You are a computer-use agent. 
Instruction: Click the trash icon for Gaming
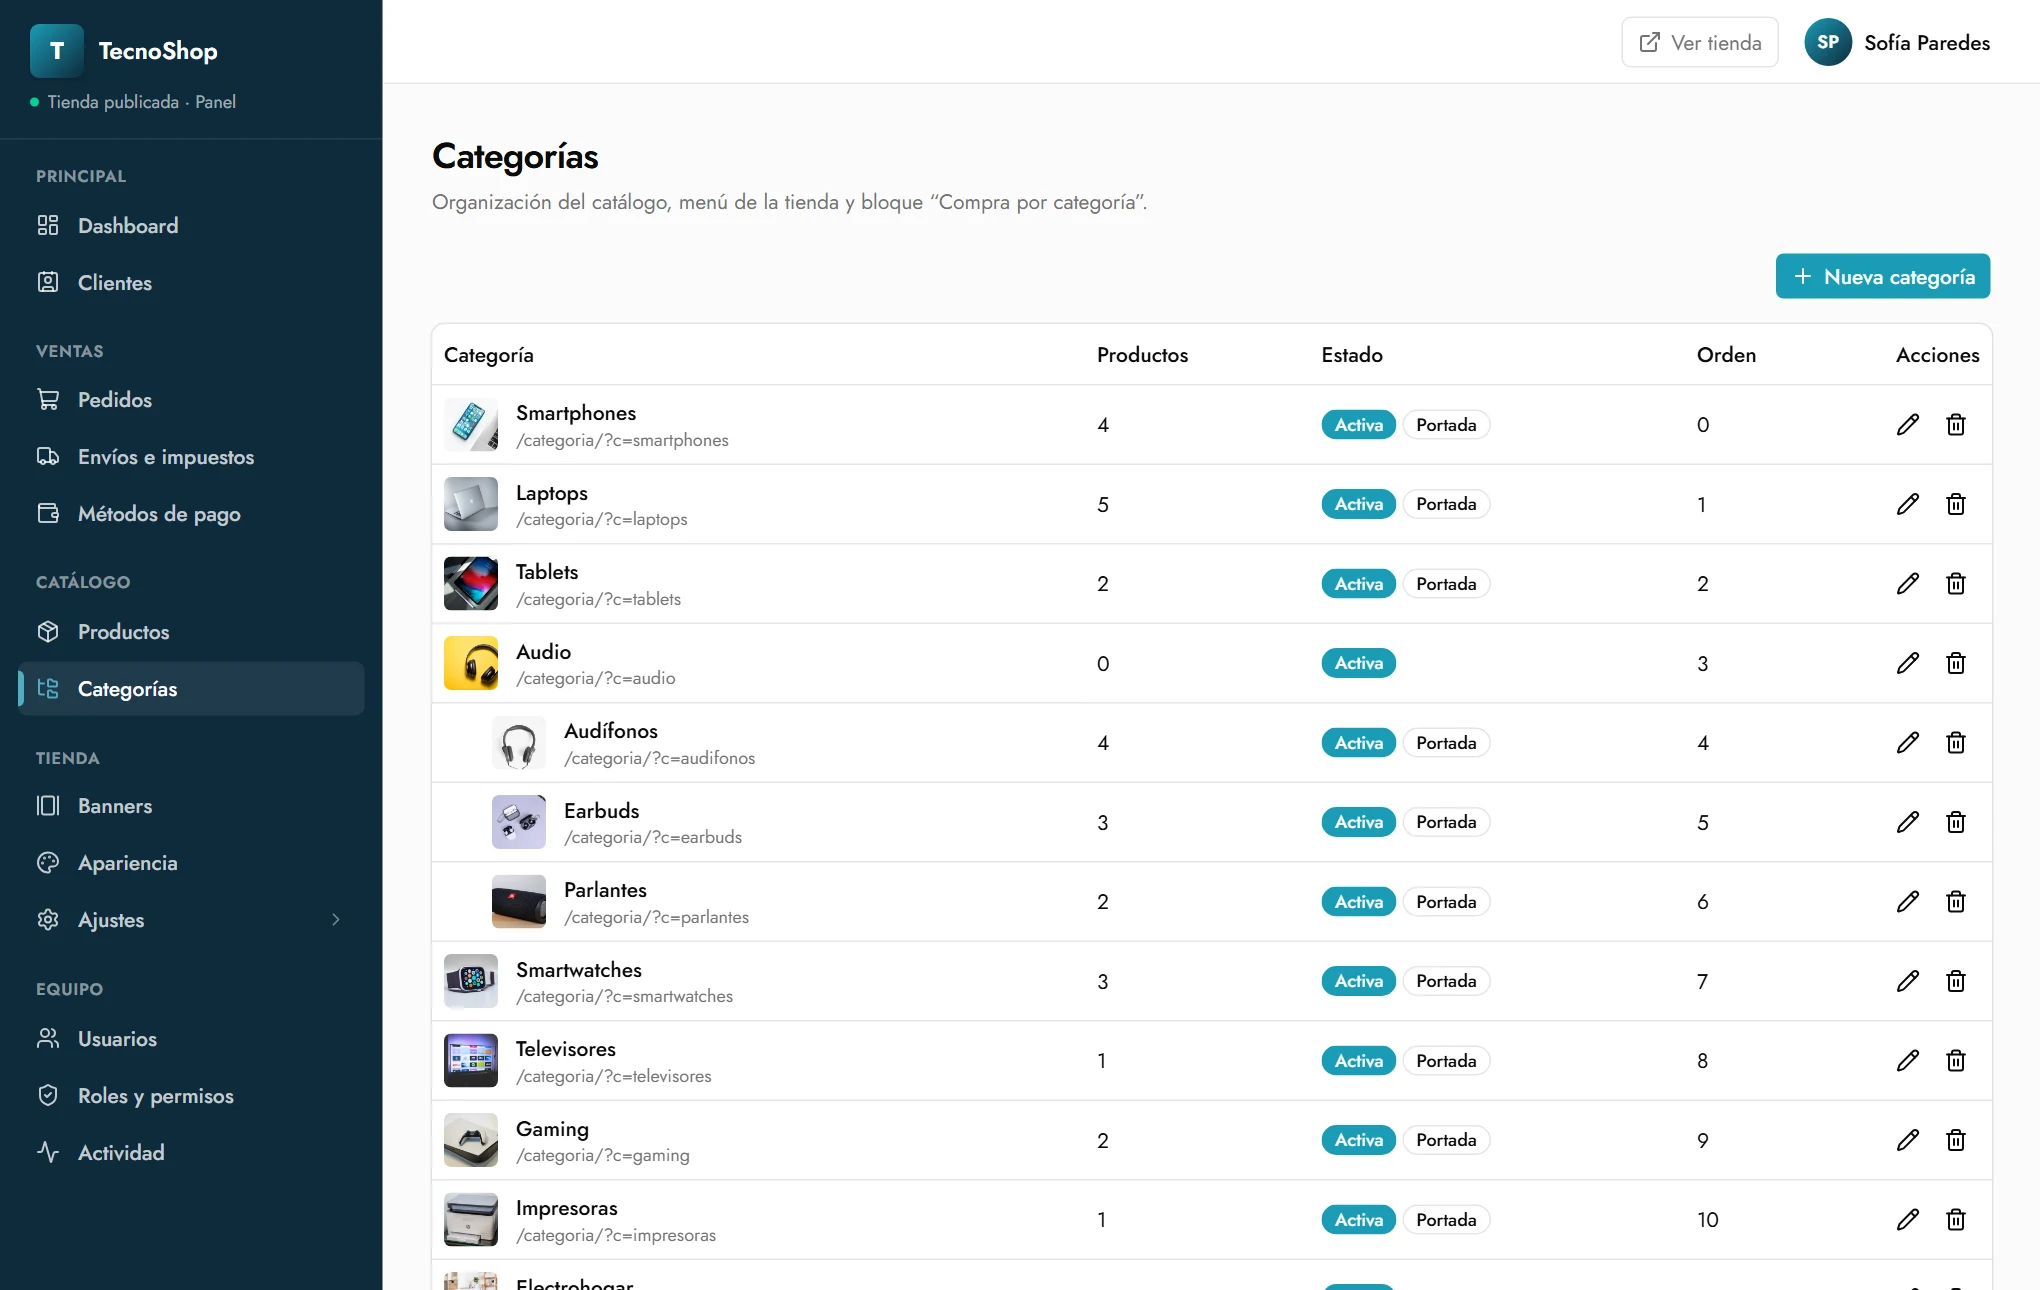pyautogui.click(x=1956, y=1140)
